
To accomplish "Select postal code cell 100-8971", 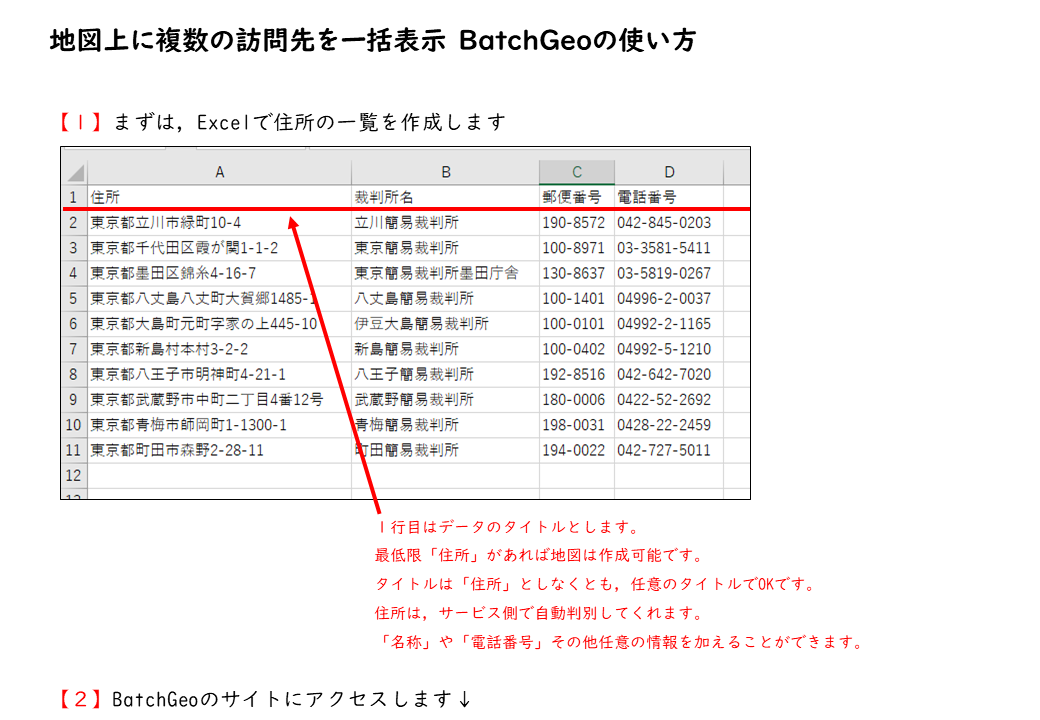I will tap(577, 248).
